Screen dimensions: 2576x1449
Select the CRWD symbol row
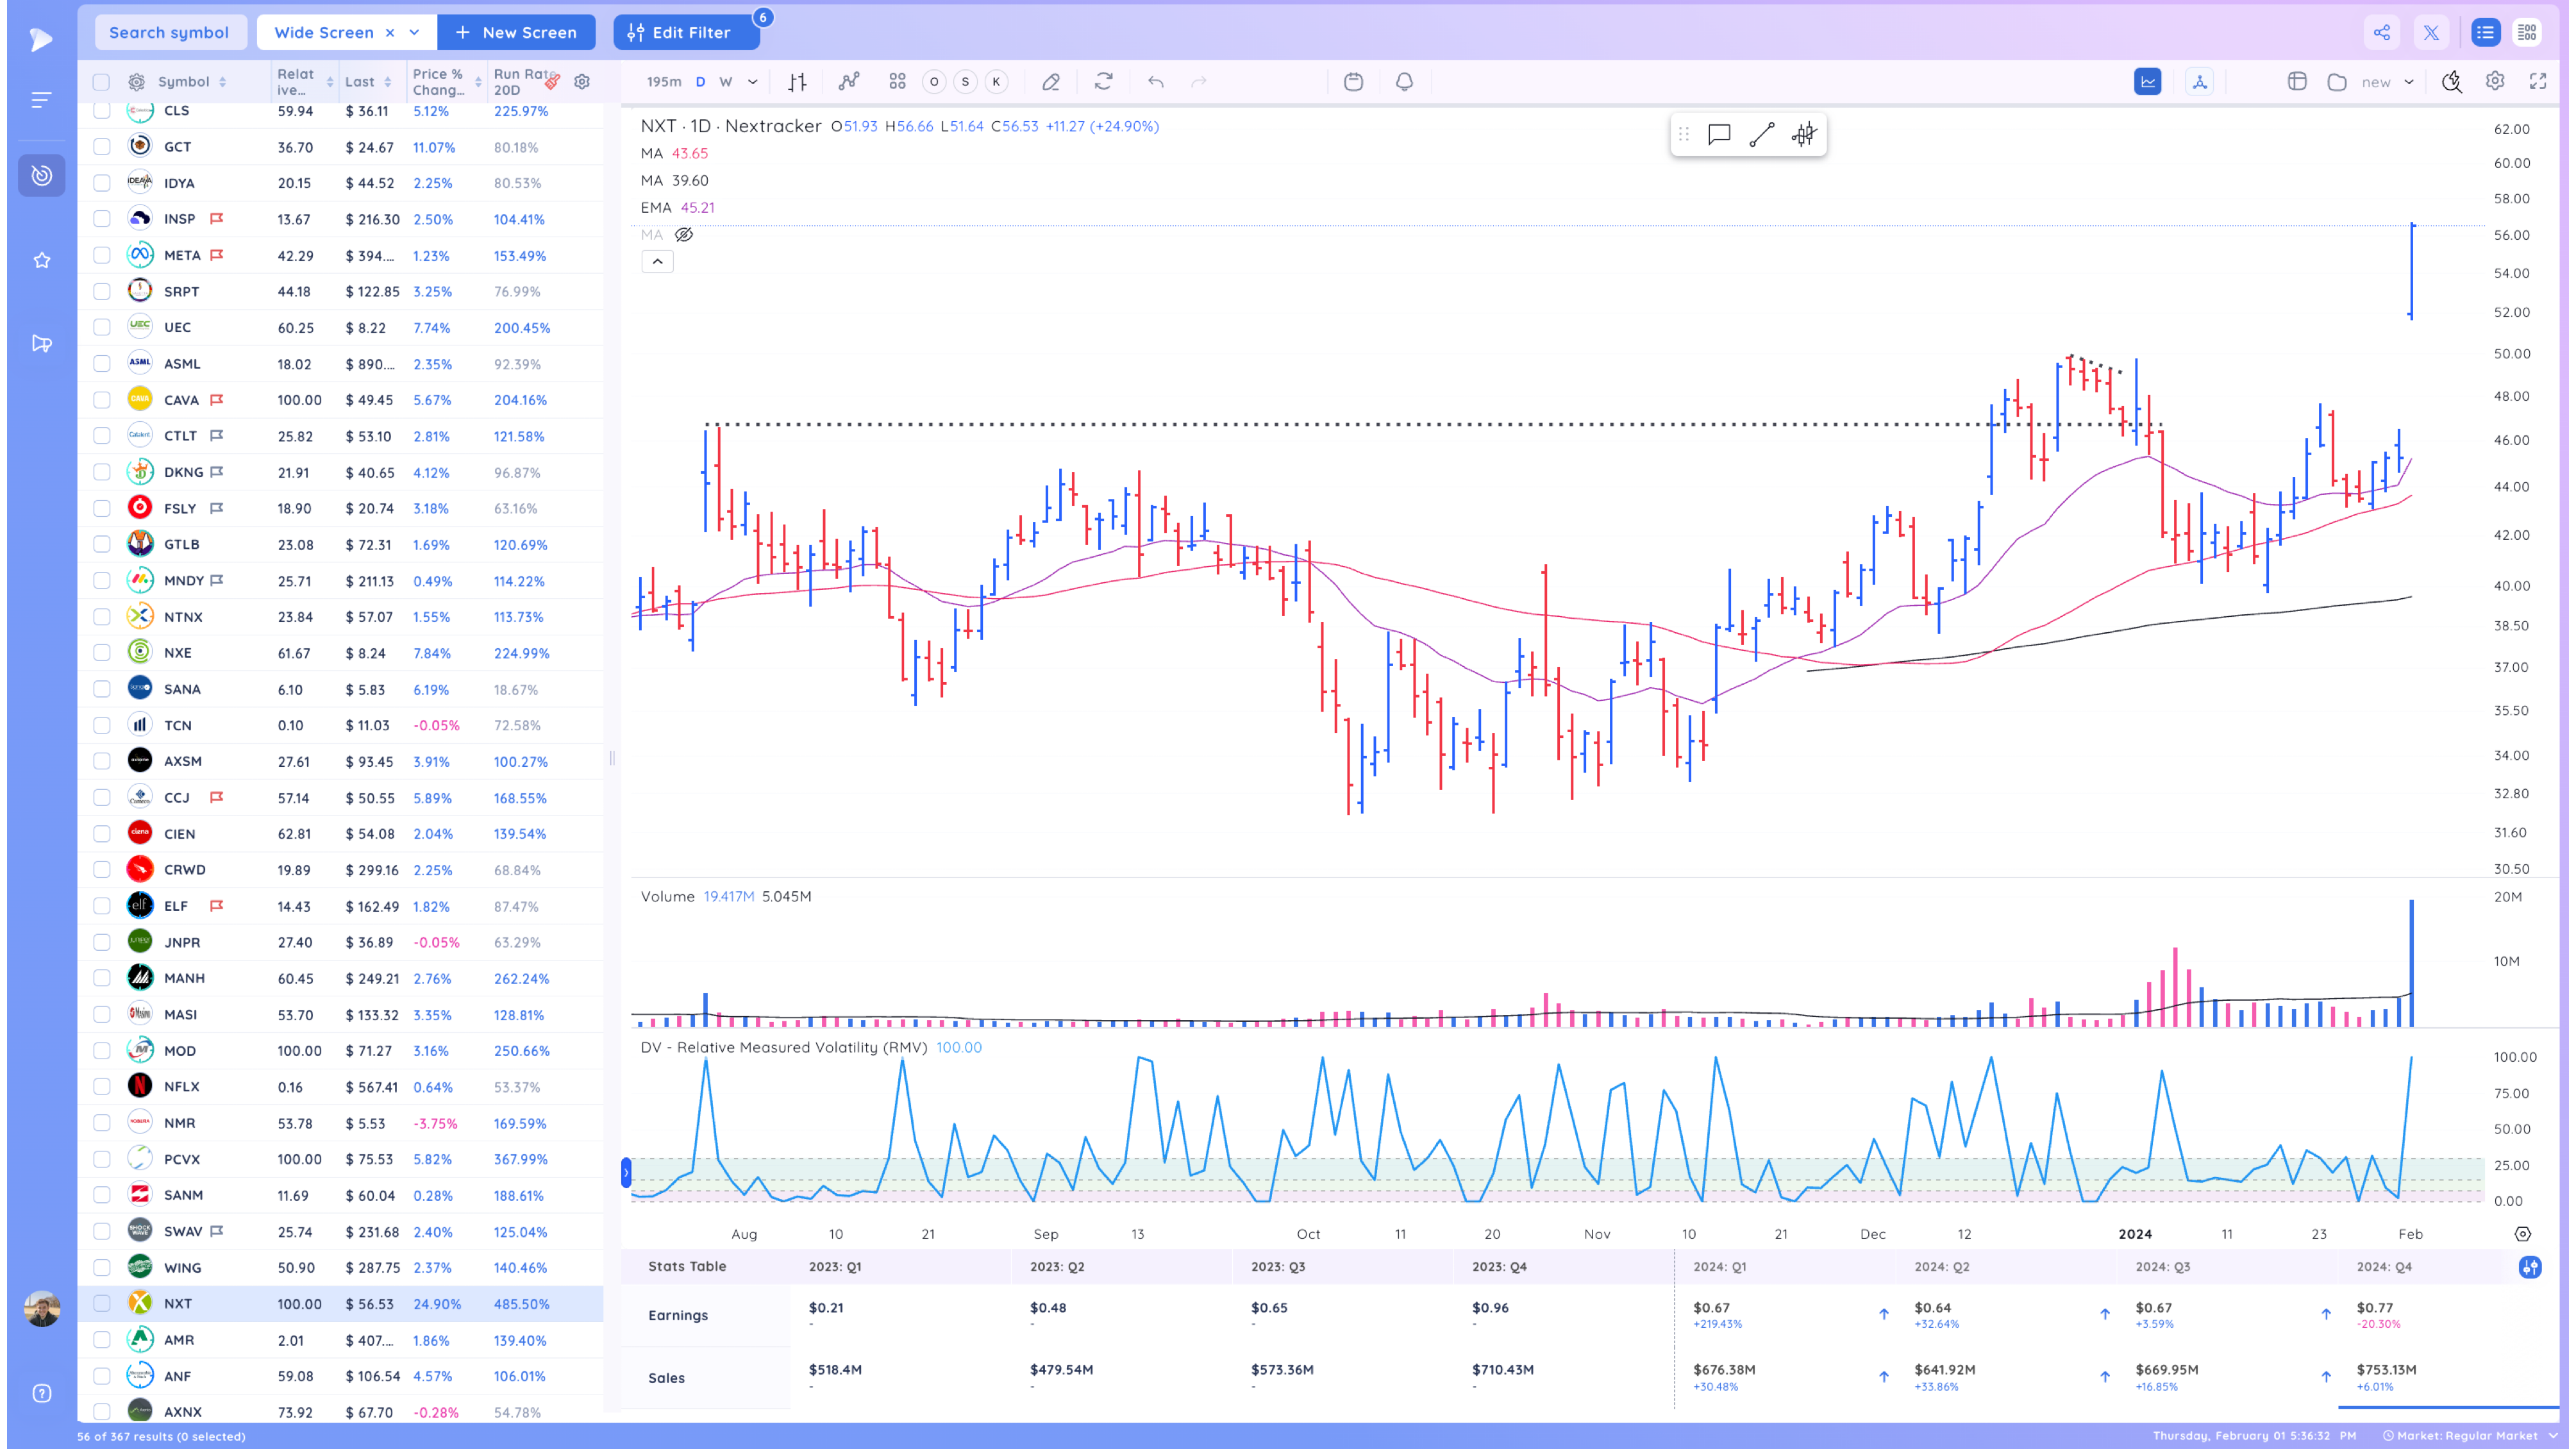pyautogui.click(x=340, y=870)
